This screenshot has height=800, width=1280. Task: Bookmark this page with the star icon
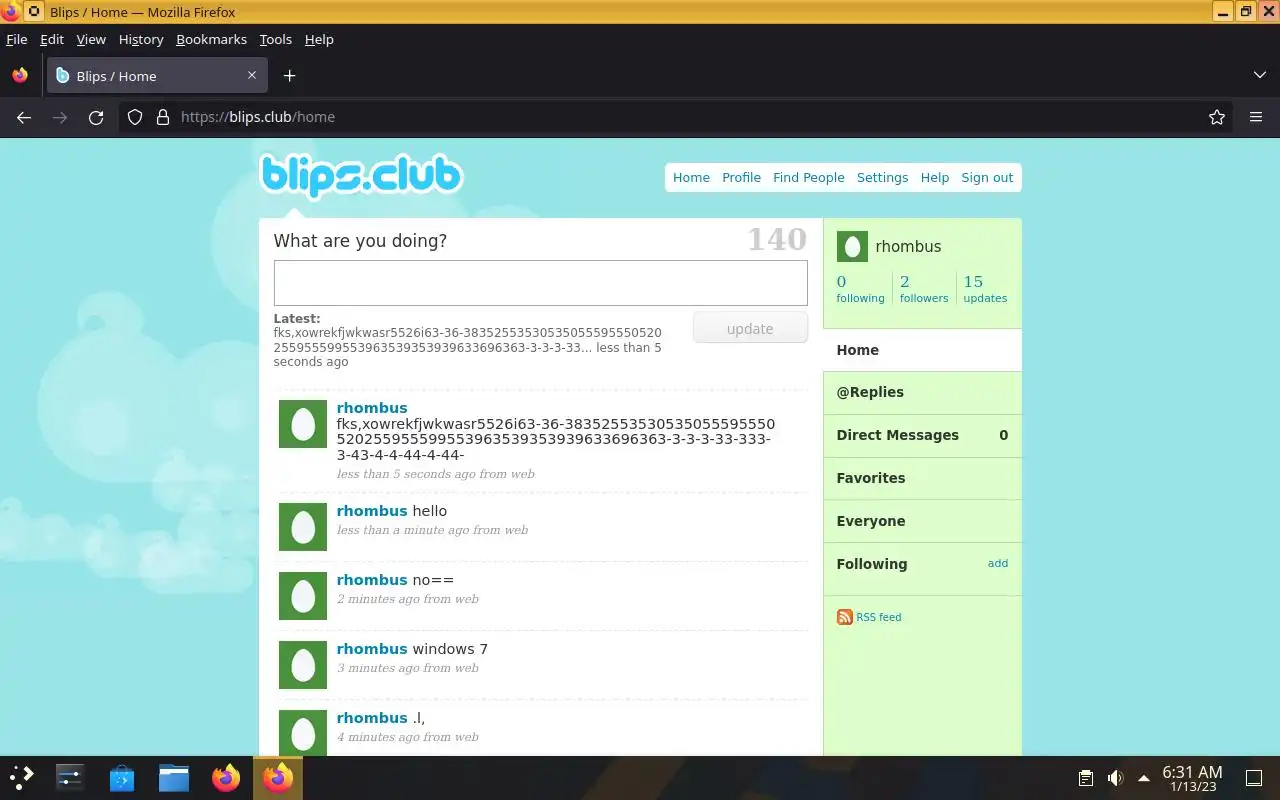pos(1217,117)
